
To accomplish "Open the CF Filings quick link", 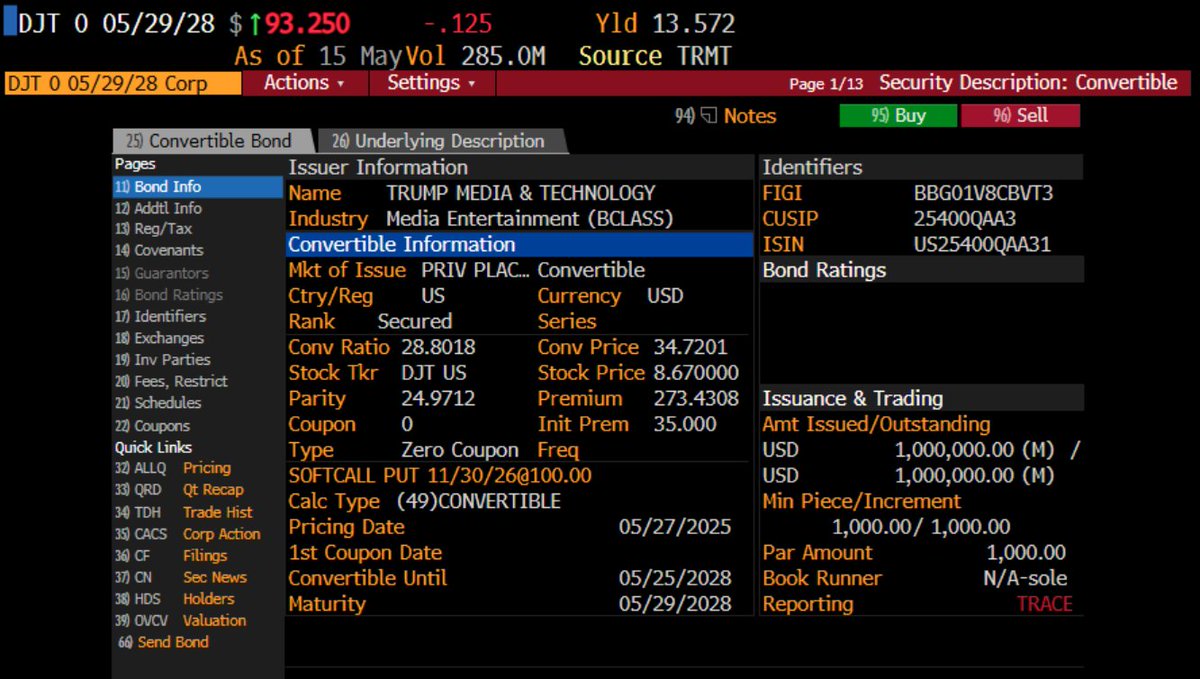I will pos(171,556).
